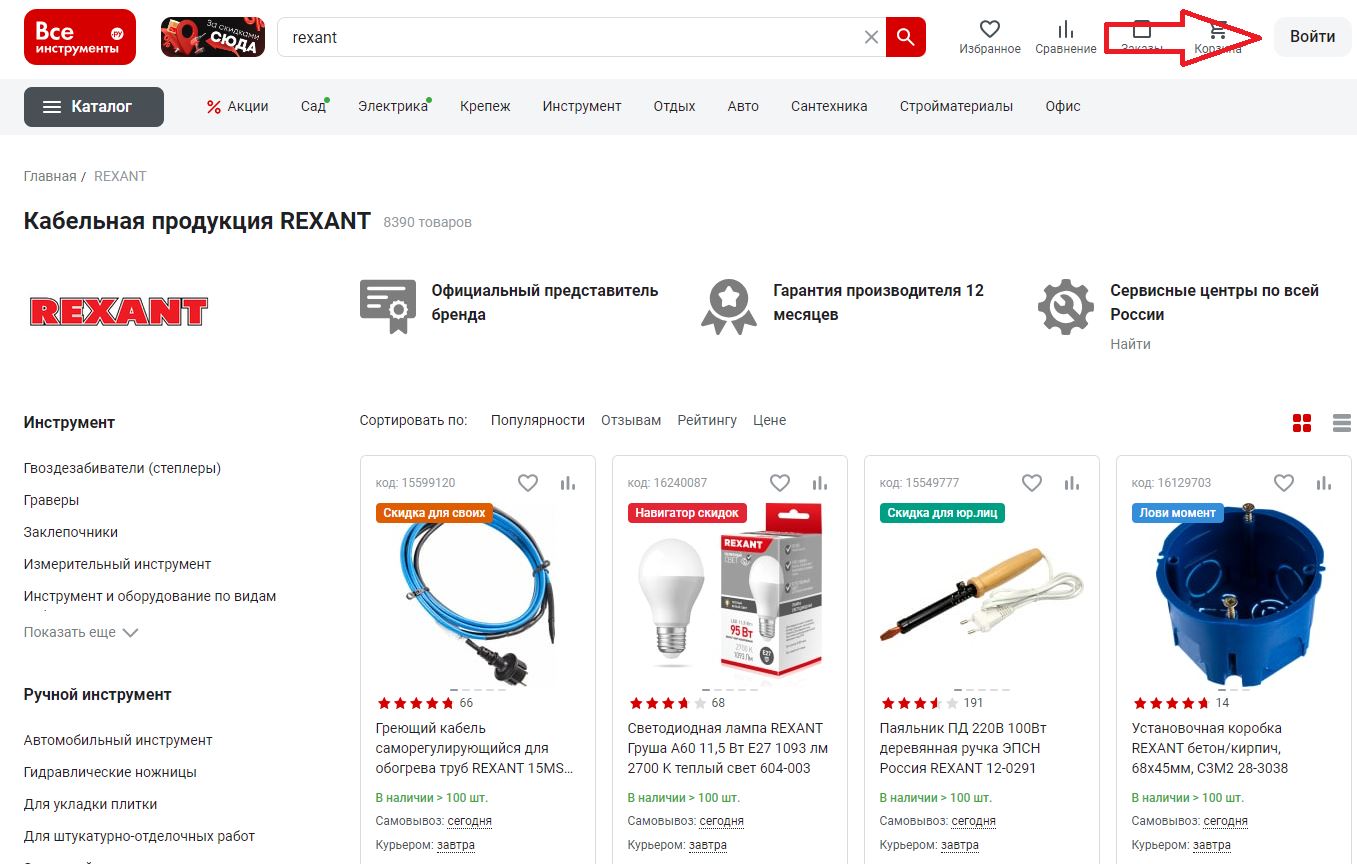Screen dimensions: 1357x864
Task: Go to Главная breadcrumb link
Action: [50, 176]
